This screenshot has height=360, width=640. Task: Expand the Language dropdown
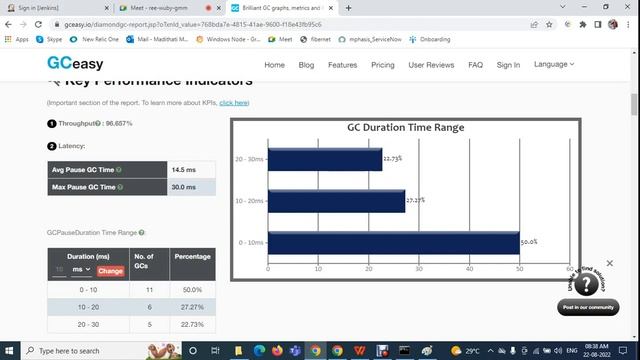pyautogui.click(x=554, y=64)
